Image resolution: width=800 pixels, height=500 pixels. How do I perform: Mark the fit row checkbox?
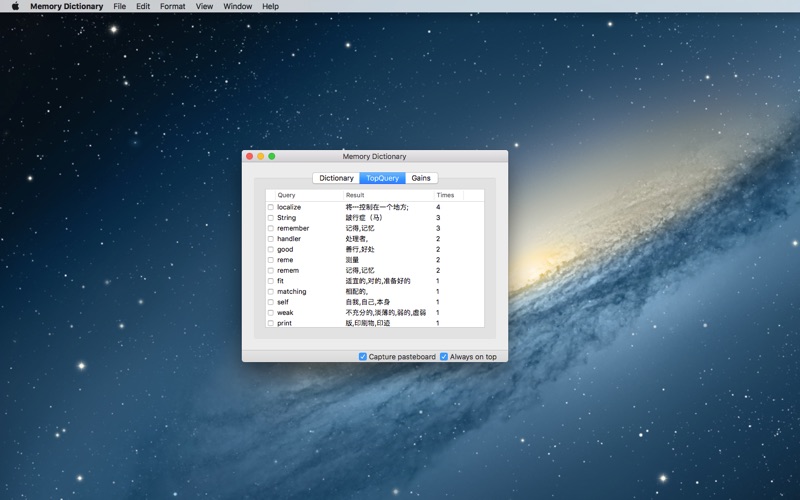tap(270, 281)
